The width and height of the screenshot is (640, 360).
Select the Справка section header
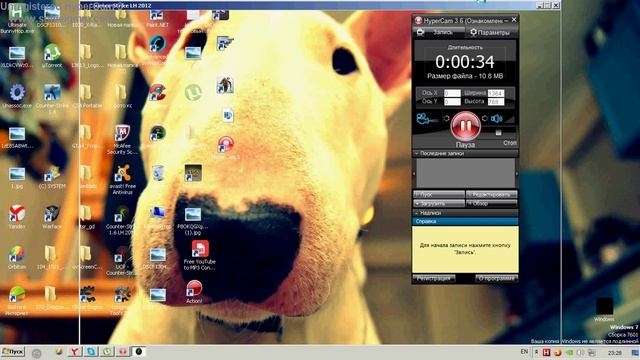click(x=465, y=221)
